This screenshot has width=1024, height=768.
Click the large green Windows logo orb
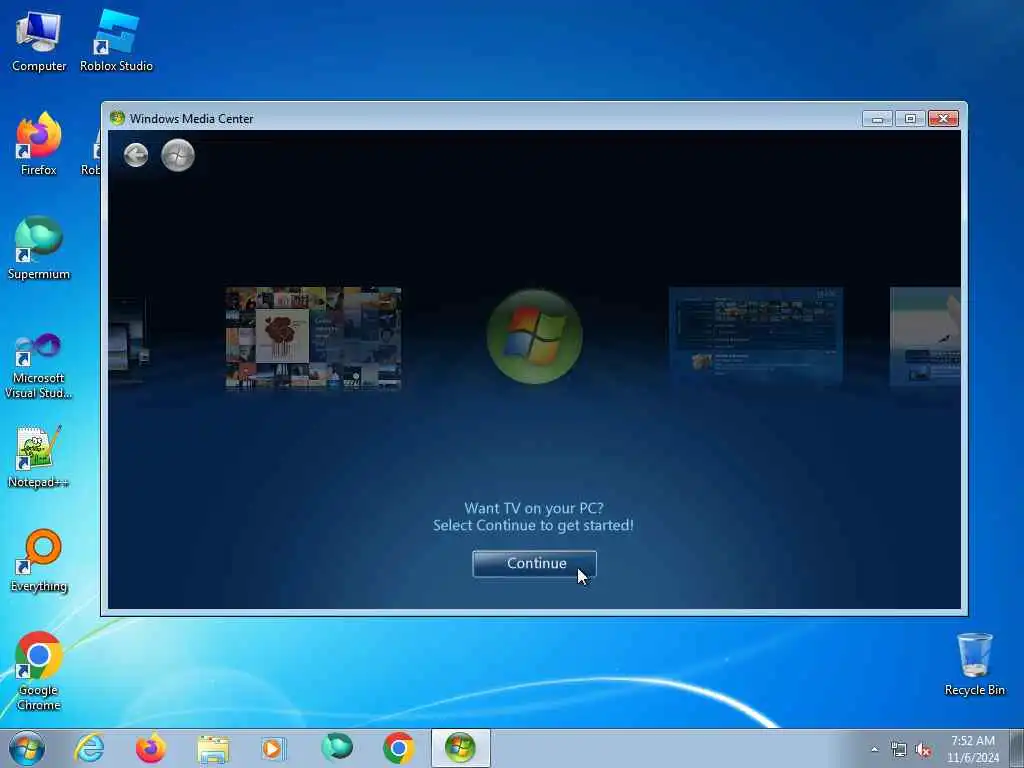point(535,336)
